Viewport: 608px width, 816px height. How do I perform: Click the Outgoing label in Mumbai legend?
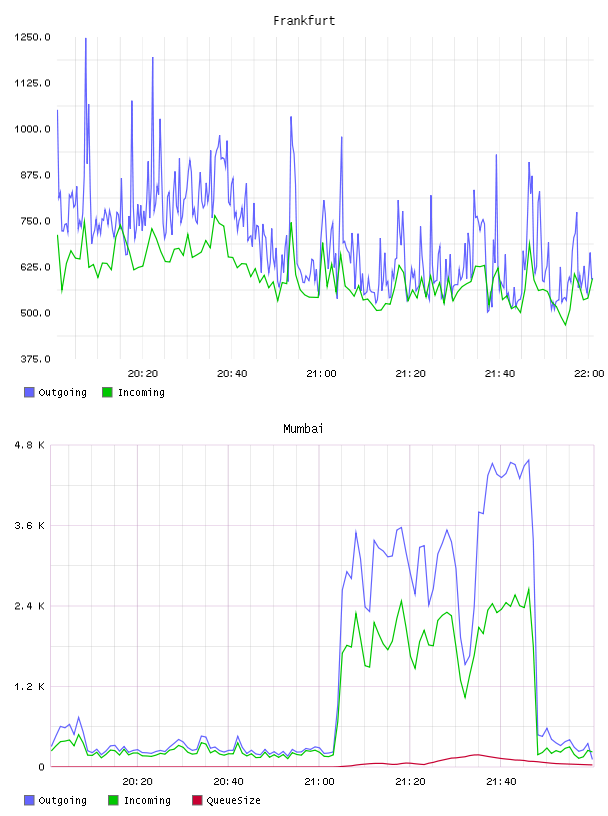(x=62, y=800)
